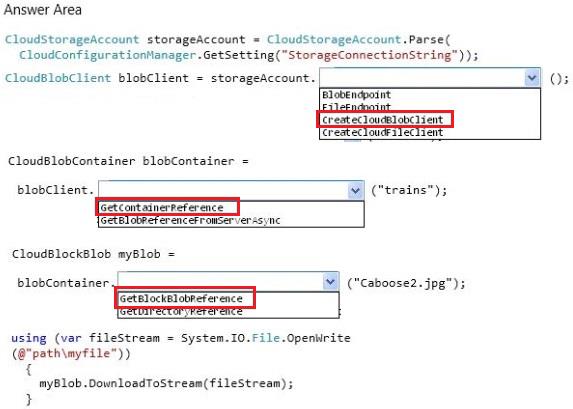Screen dimensions: 573x409
Task: Click the "StorageConnectionString" text
Action: (x=369, y=55)
